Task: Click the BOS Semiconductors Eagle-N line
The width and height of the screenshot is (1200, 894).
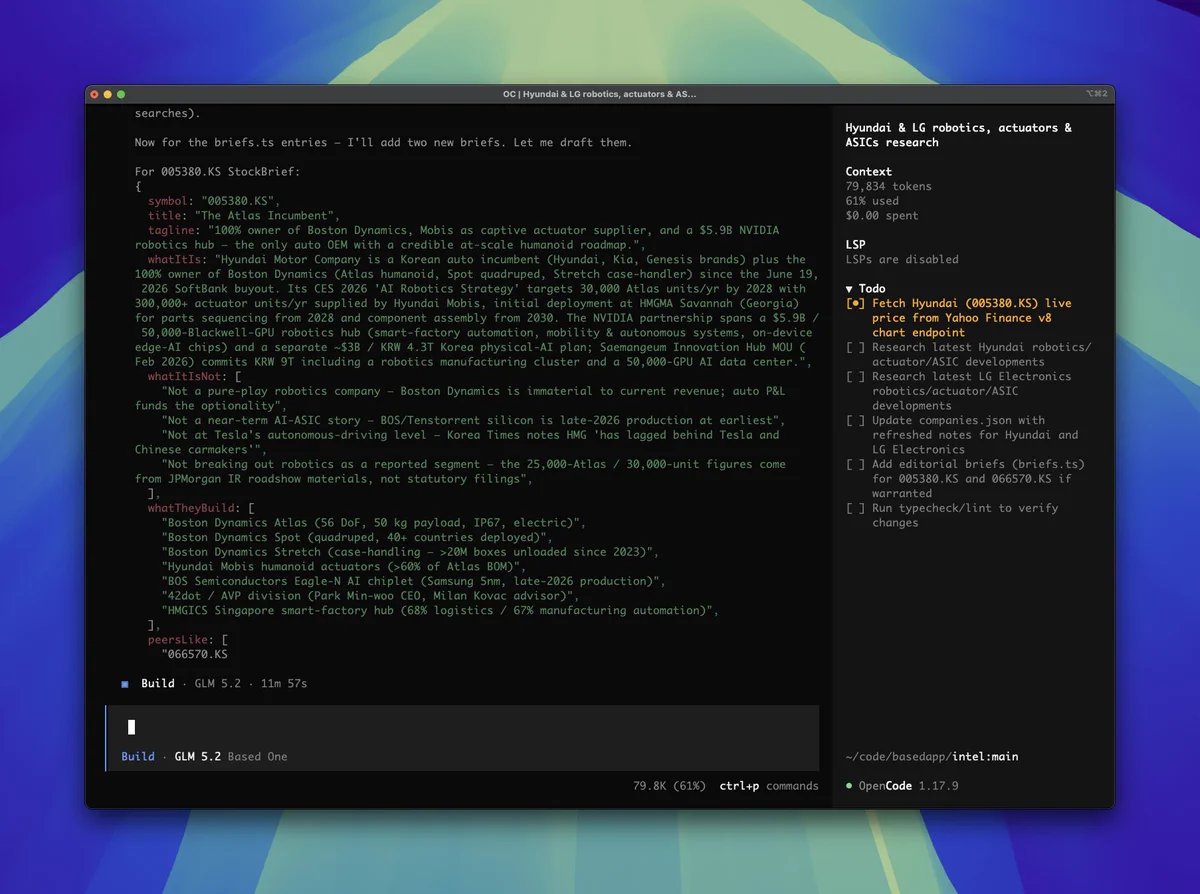Action: click(x=414, y=581)
